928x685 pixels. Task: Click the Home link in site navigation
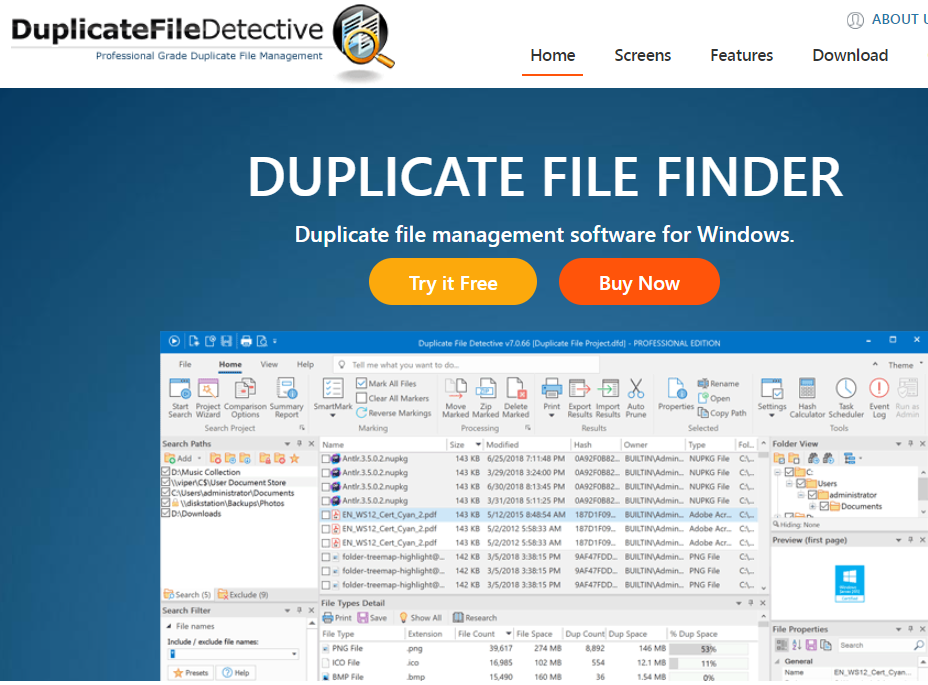tap(552, 55)
